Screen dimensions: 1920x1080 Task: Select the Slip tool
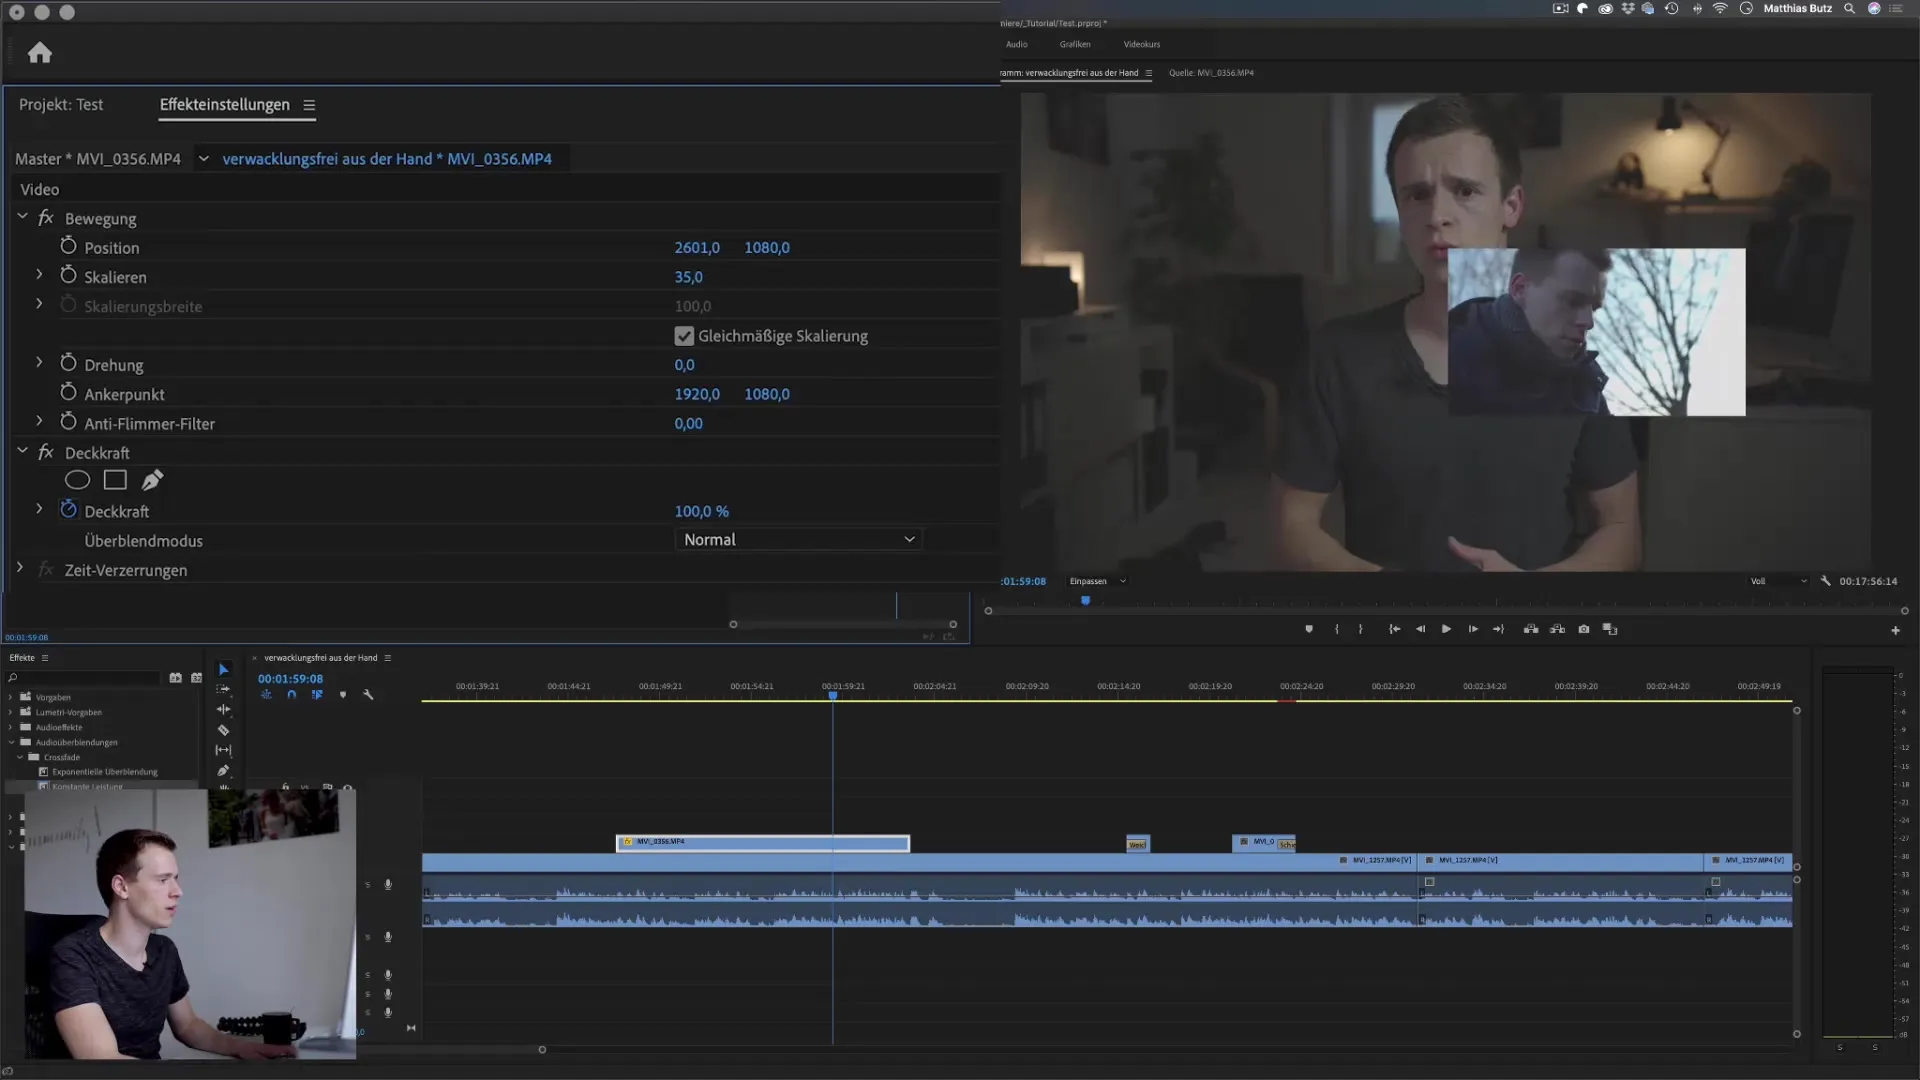pyautogui.click(x=224, y=750)
